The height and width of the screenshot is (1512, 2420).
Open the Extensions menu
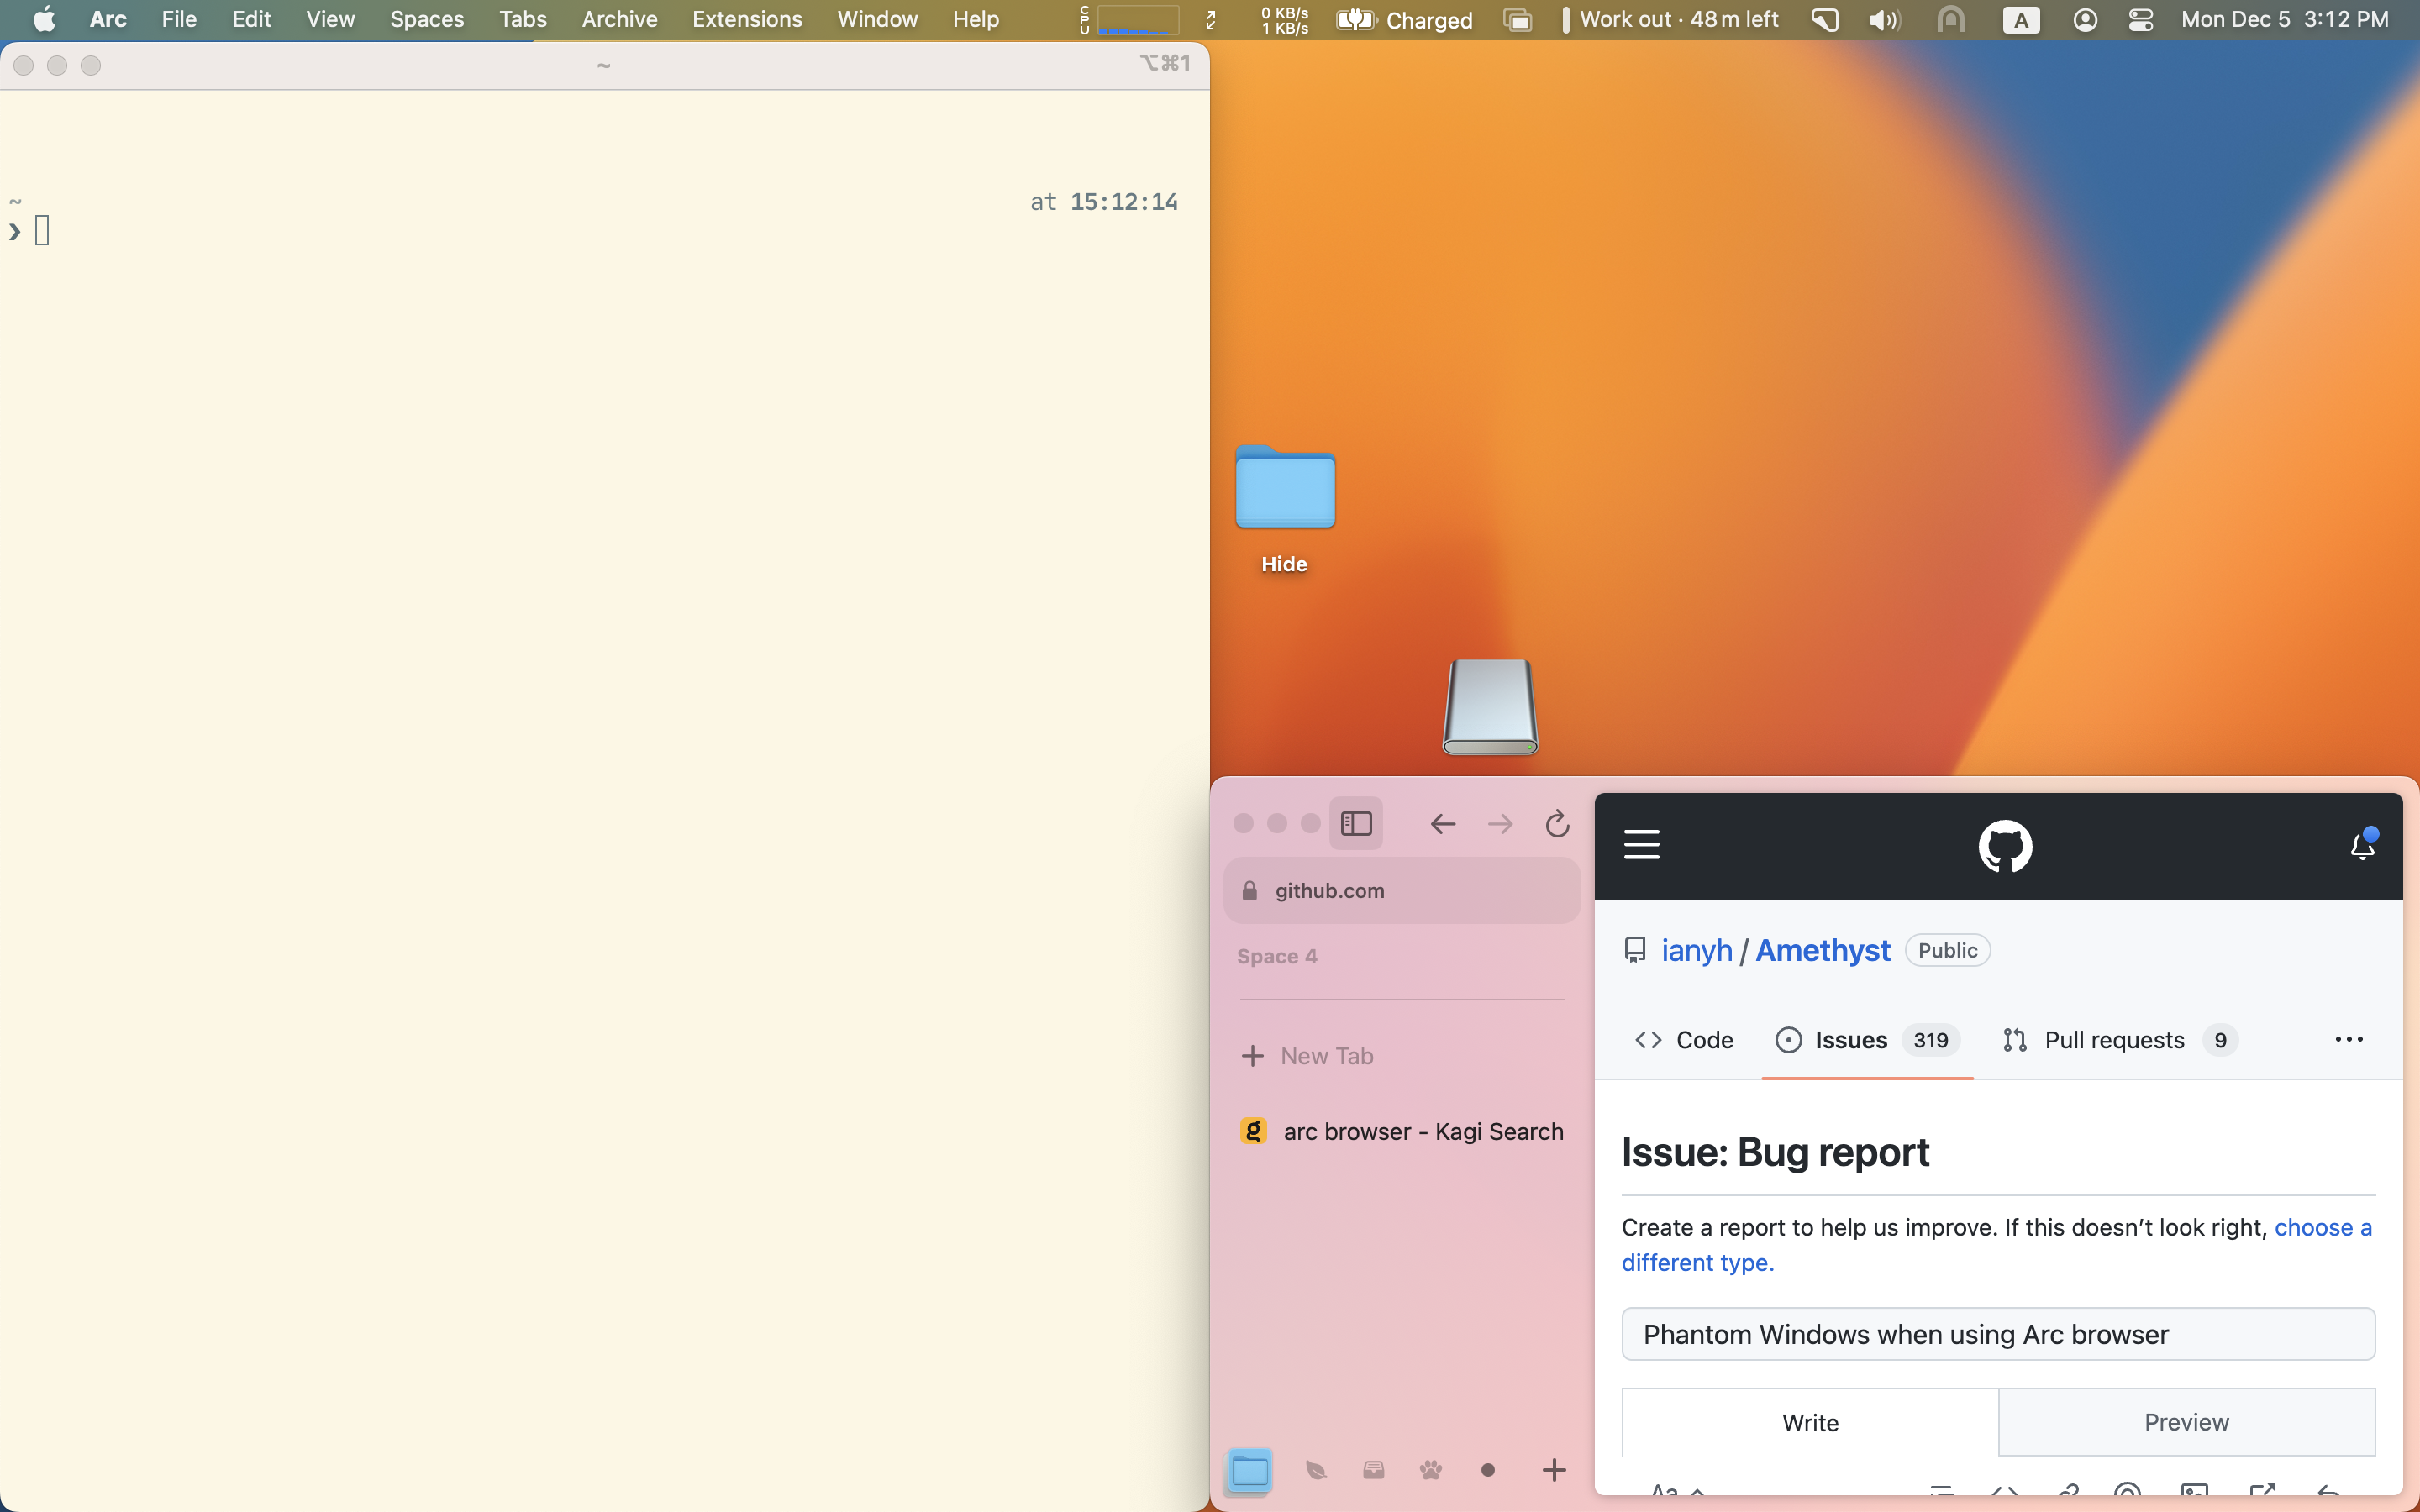tap(747, 19)
